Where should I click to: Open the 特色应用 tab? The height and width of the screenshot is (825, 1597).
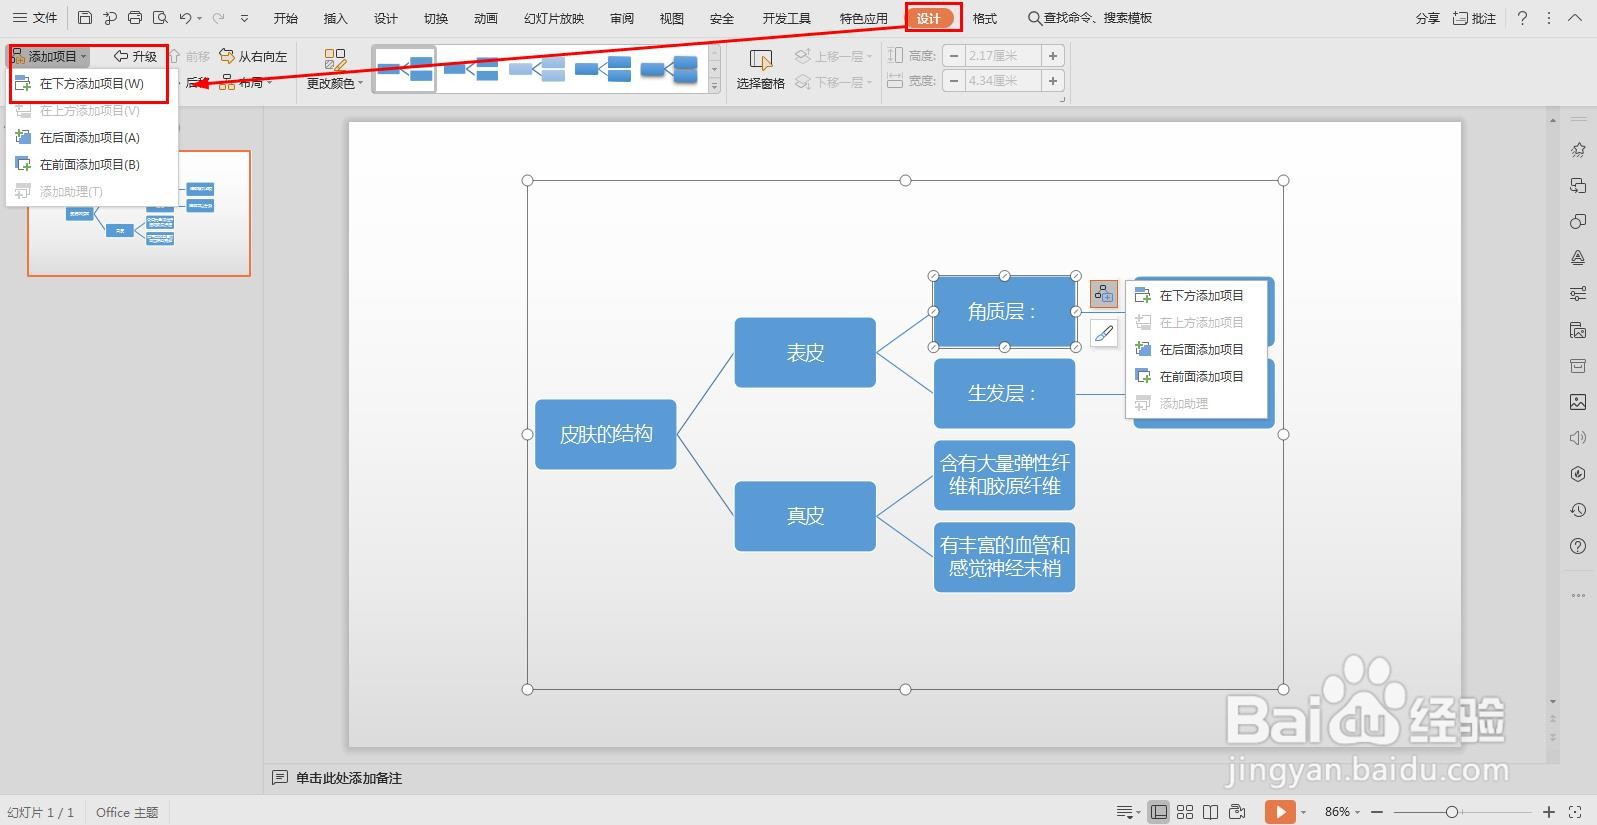tap(864, 18)
